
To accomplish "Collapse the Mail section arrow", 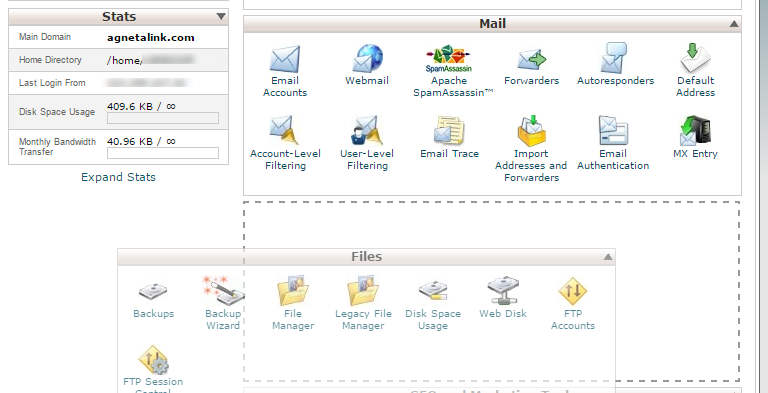I will 733,24.
